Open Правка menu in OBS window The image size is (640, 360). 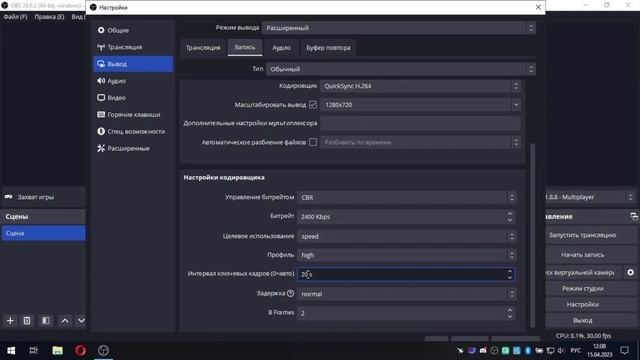tap(49, 17)
